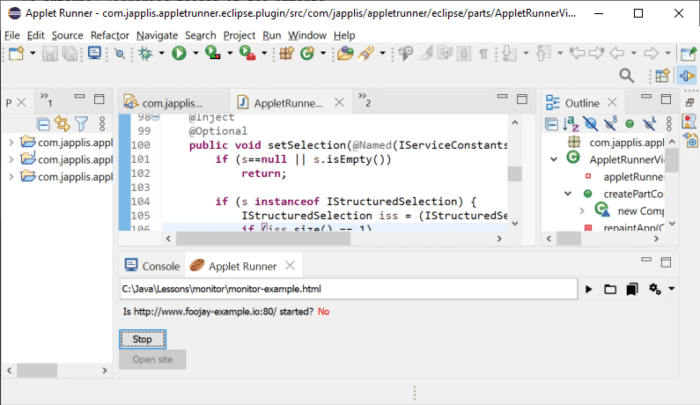Click the Package Explorer filter icon

tap(81, 124)
